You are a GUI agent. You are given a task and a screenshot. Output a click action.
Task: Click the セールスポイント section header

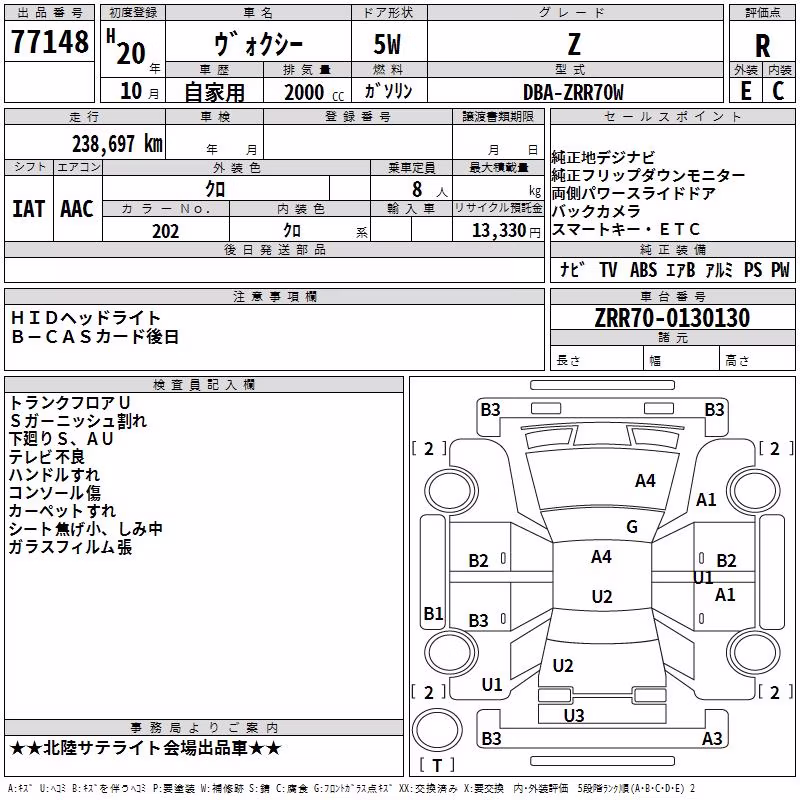pos(672,116)
